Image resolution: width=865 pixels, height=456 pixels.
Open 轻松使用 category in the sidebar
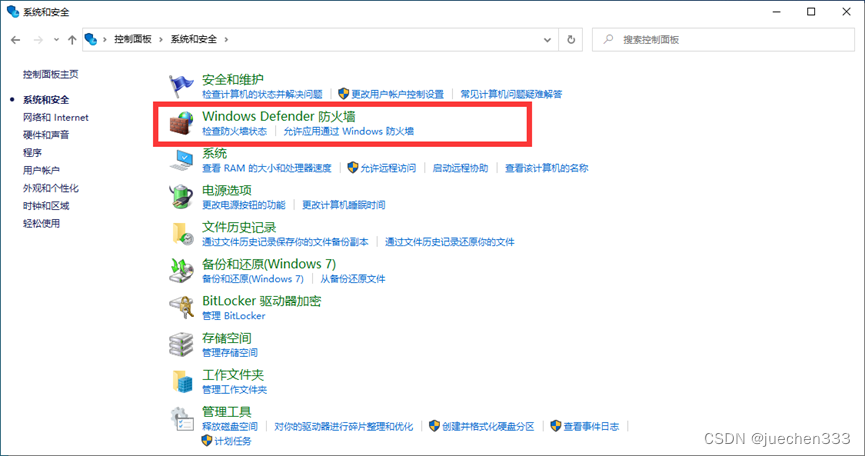[41, 223]
